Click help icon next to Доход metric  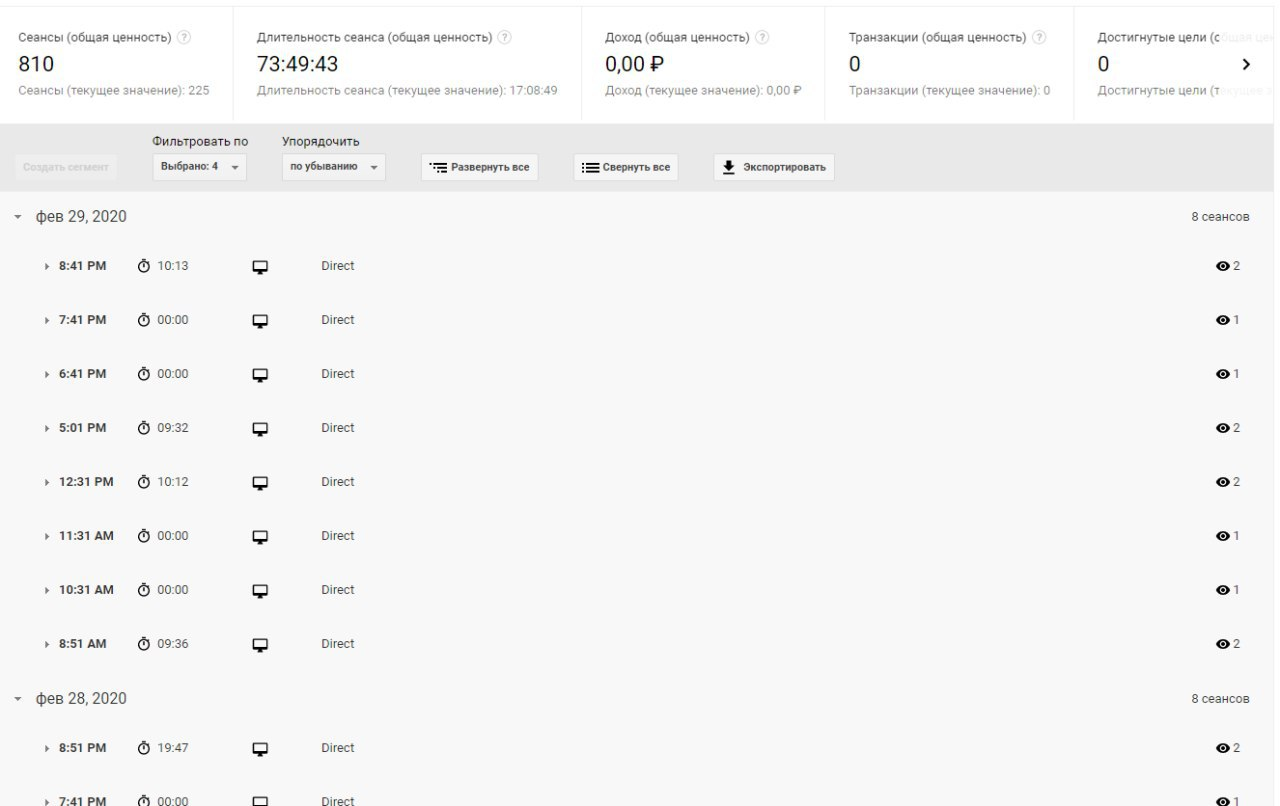tap(762, 37)
